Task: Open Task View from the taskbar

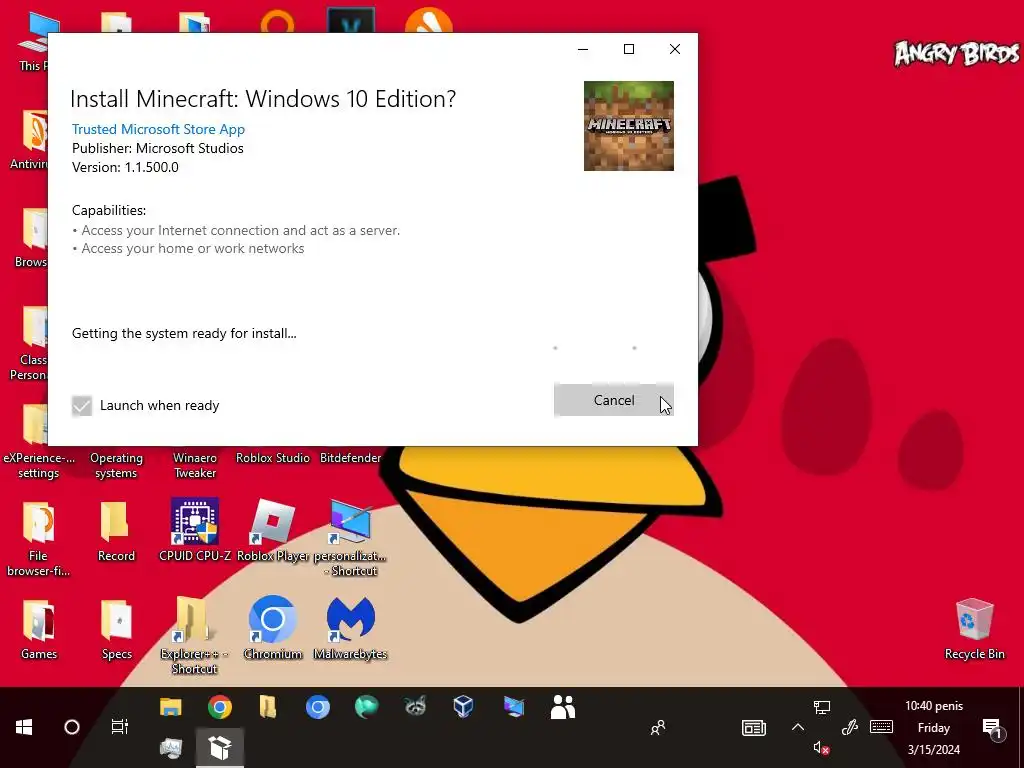Action: coord(120,727)
